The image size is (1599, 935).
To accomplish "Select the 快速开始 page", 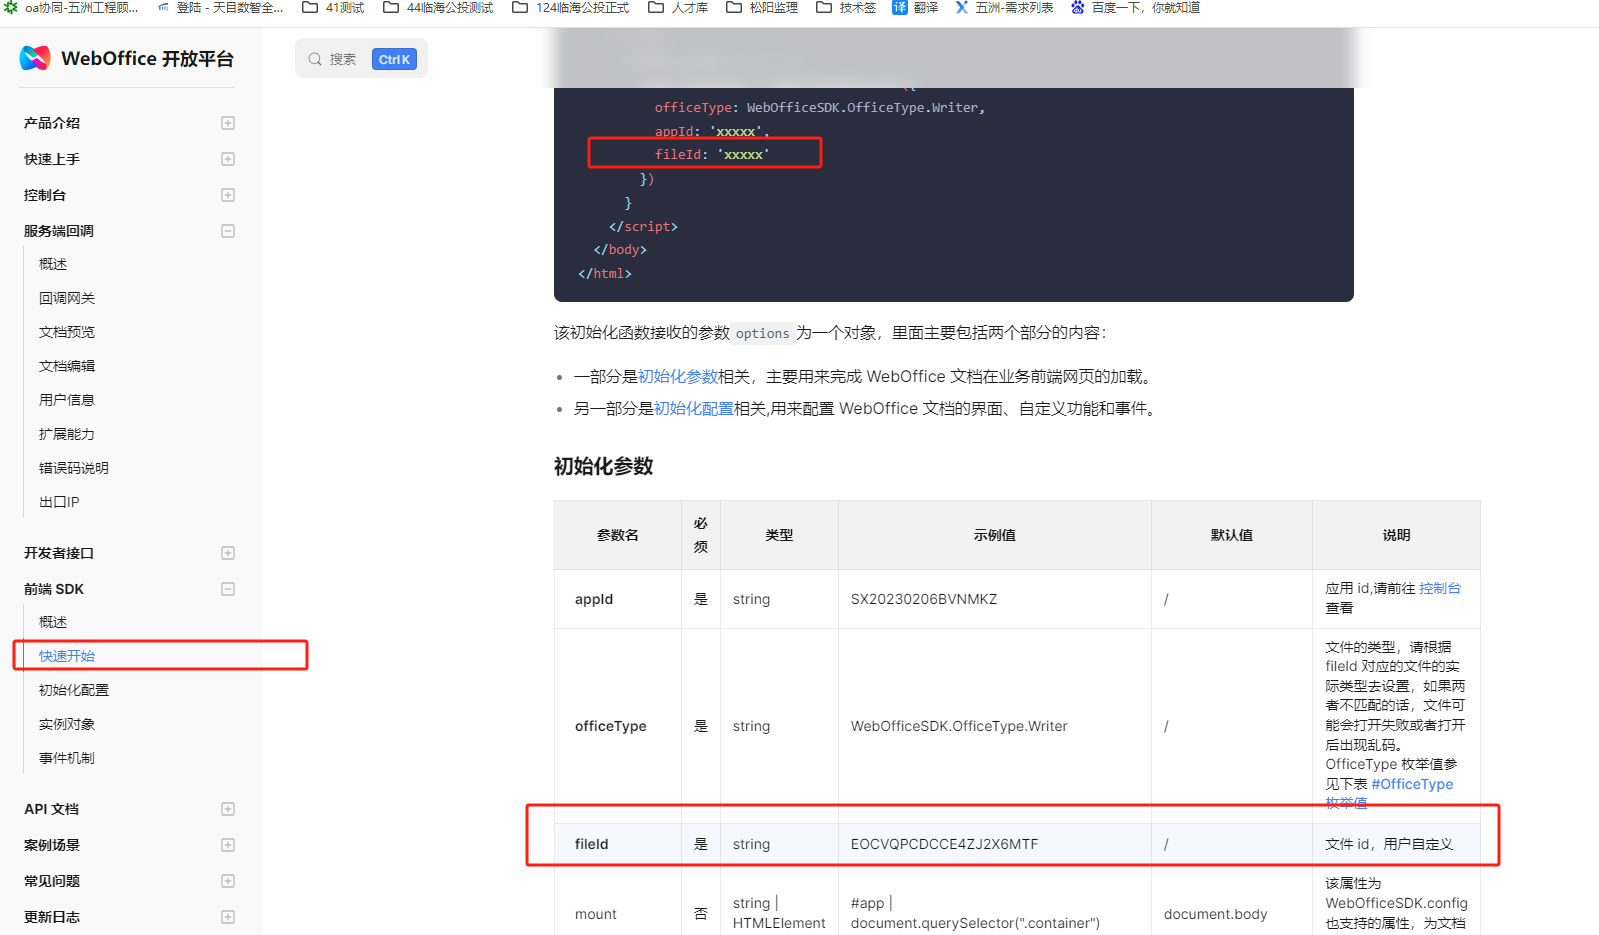I will click(67, 656).
